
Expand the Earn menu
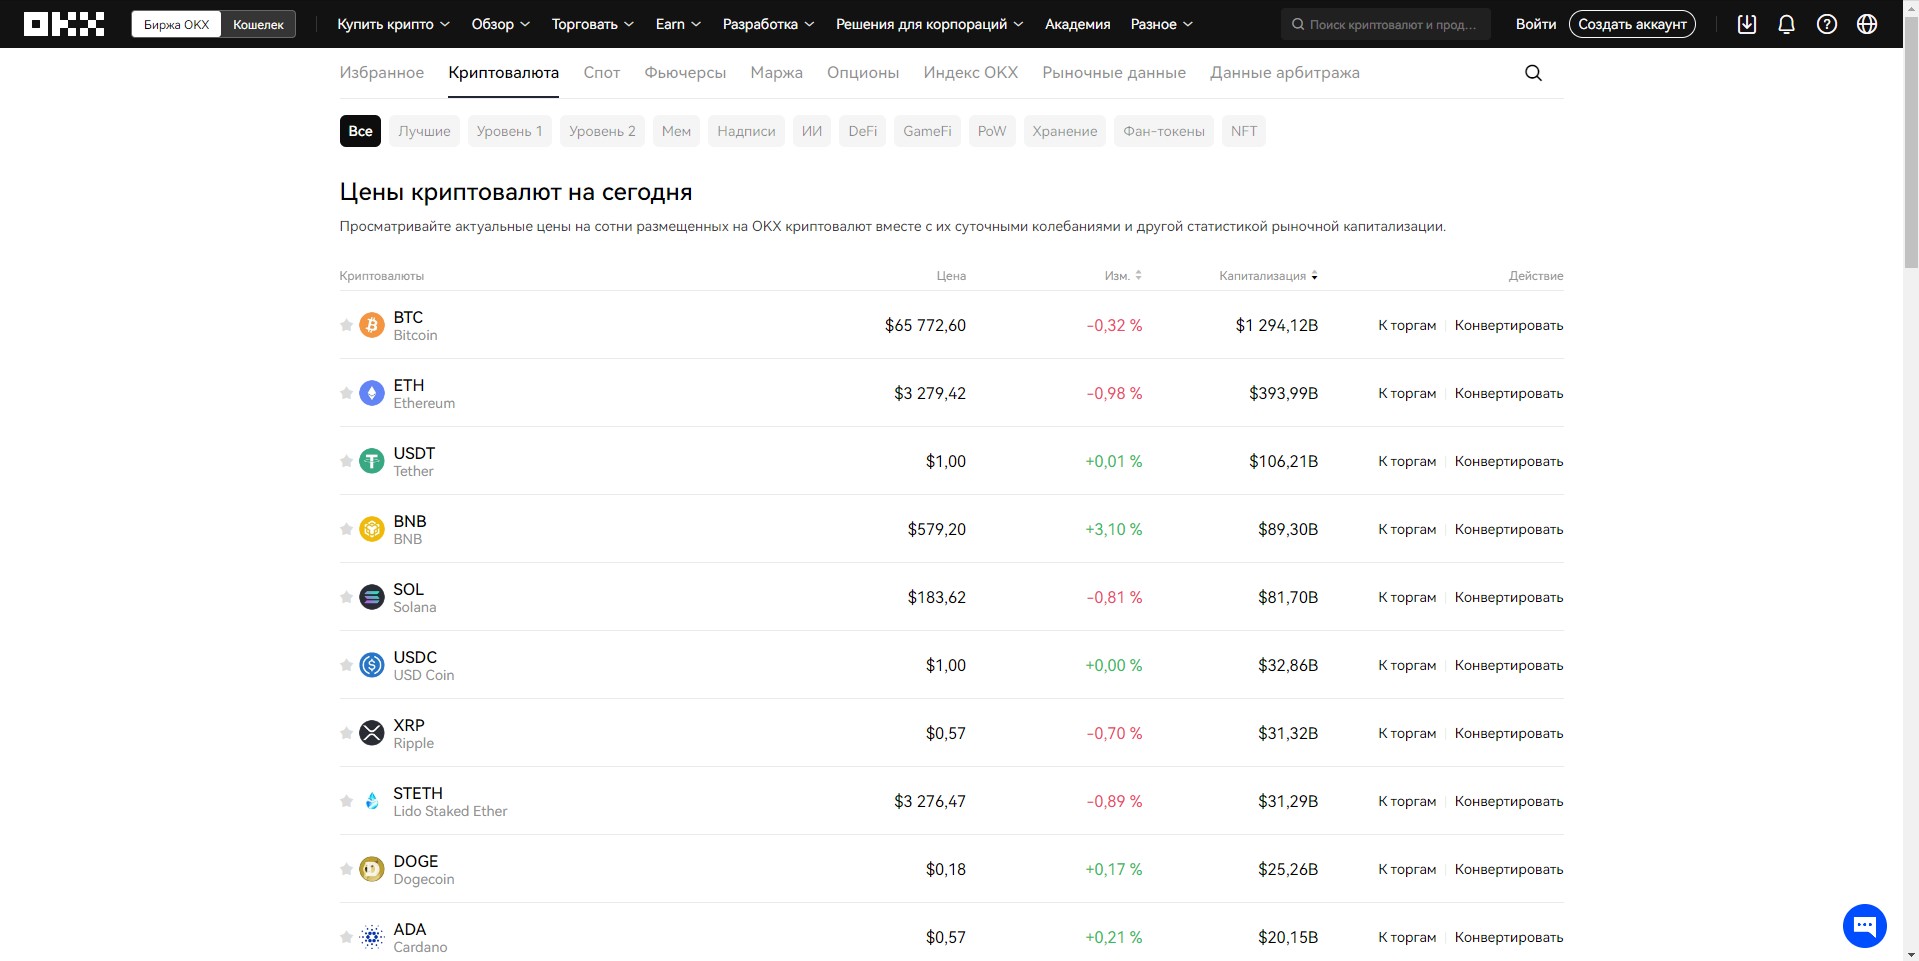(x=678, y=24)
